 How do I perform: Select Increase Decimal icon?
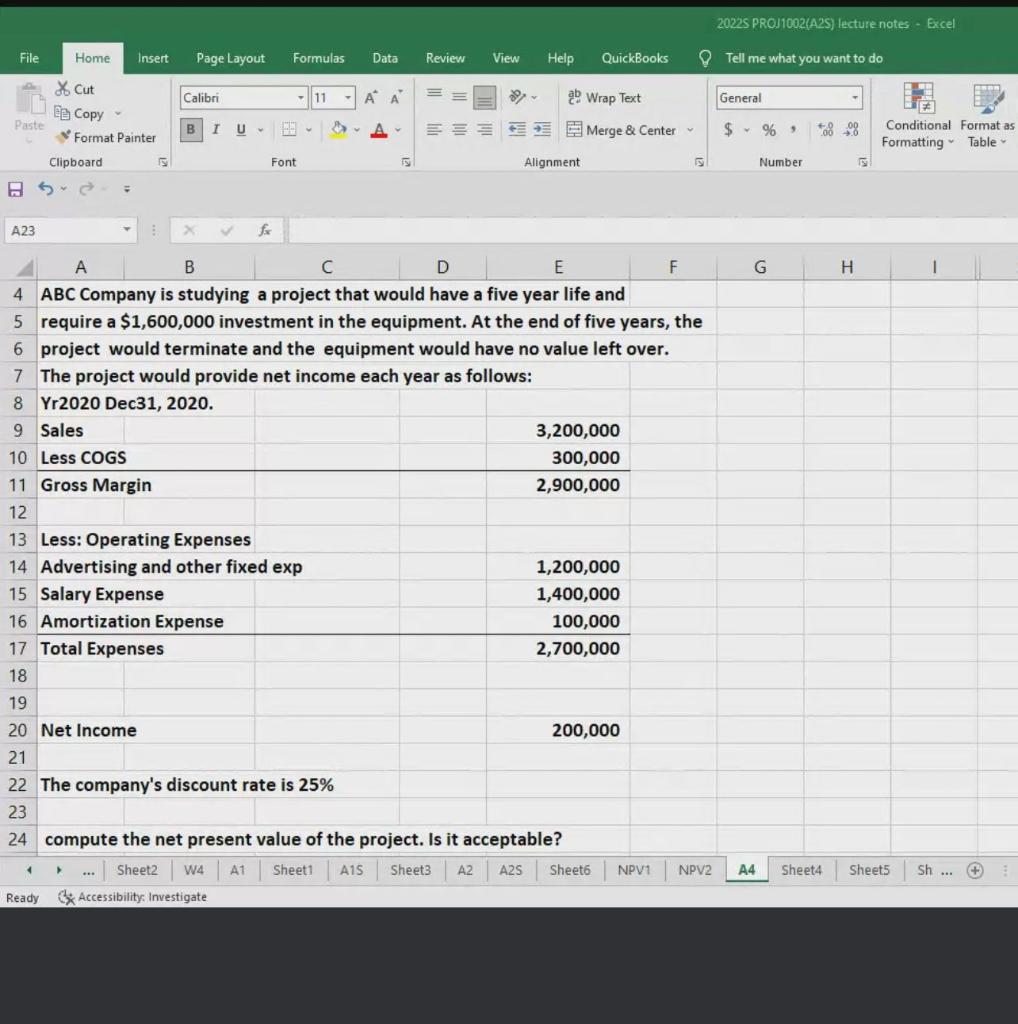point(824,129)
